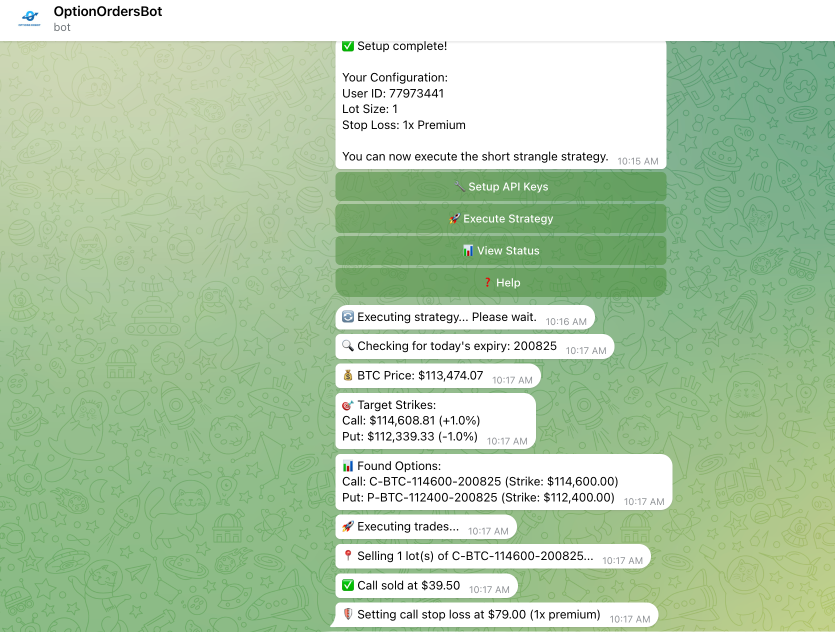Select the User ID: 77973441 line
Screen dimensions: 835x632
pyautogui.click(x=393, y=93)
